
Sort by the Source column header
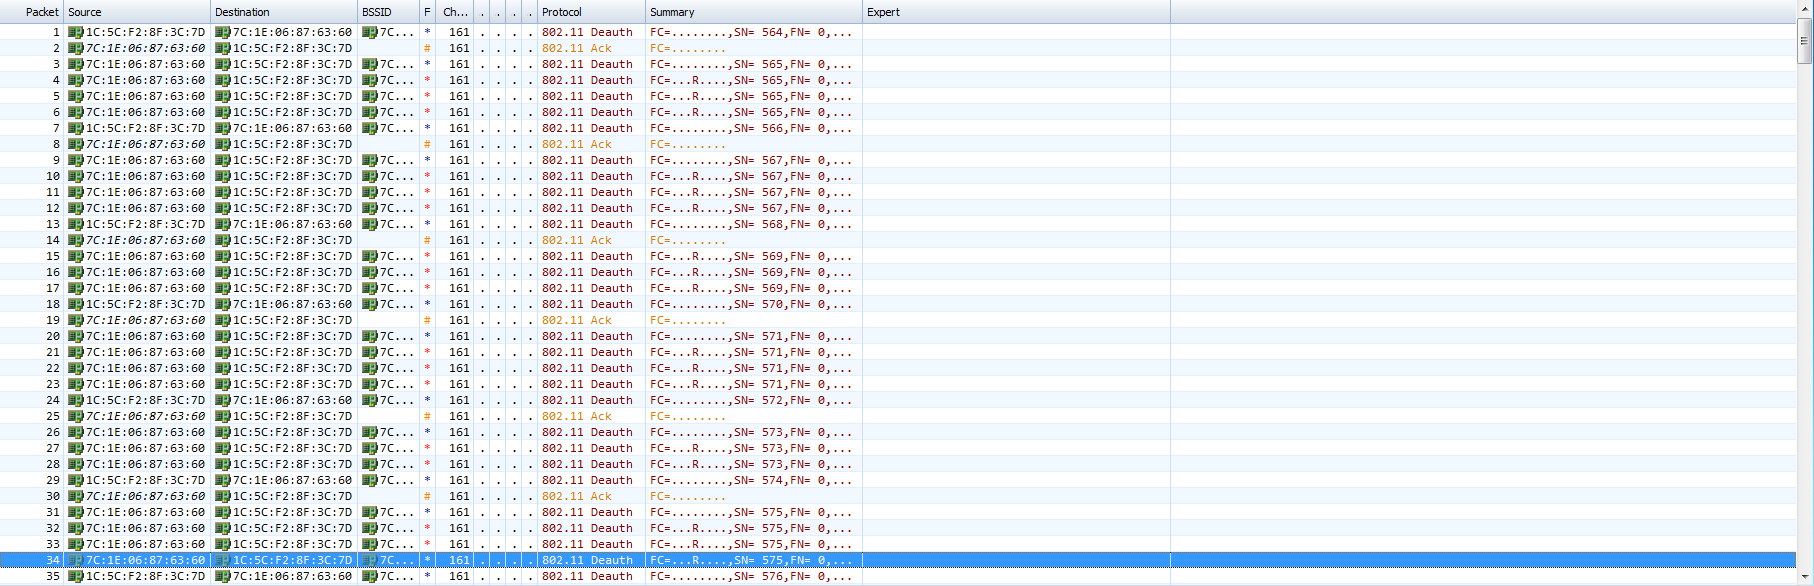[137, 12]
